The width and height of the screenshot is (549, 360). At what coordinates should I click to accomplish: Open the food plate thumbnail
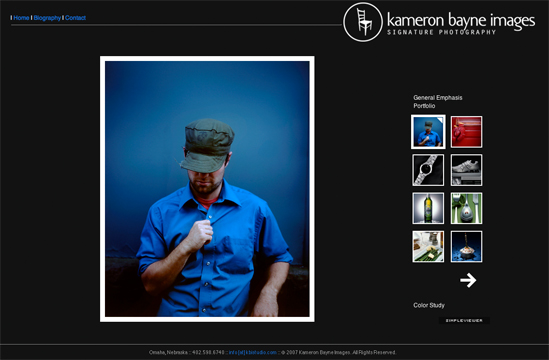coord(428,246)
